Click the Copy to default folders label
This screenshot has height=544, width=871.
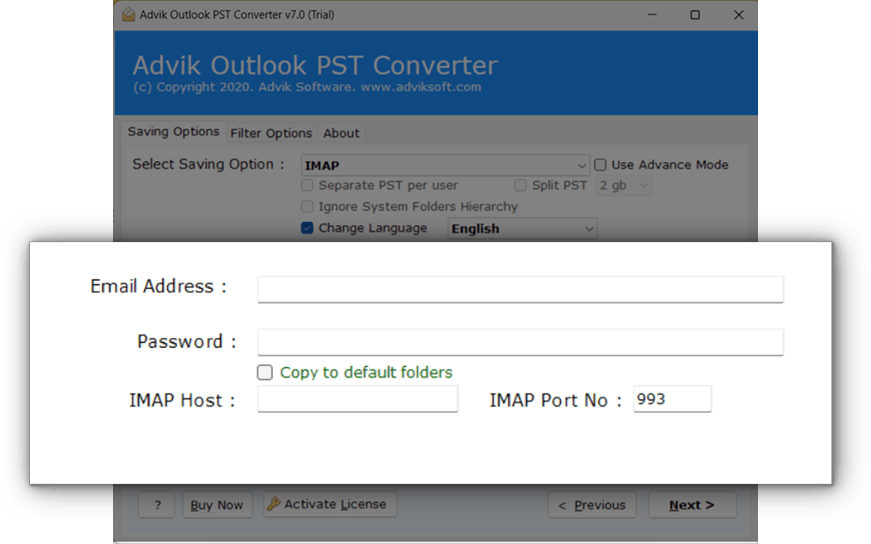click(x=366, y=372)
